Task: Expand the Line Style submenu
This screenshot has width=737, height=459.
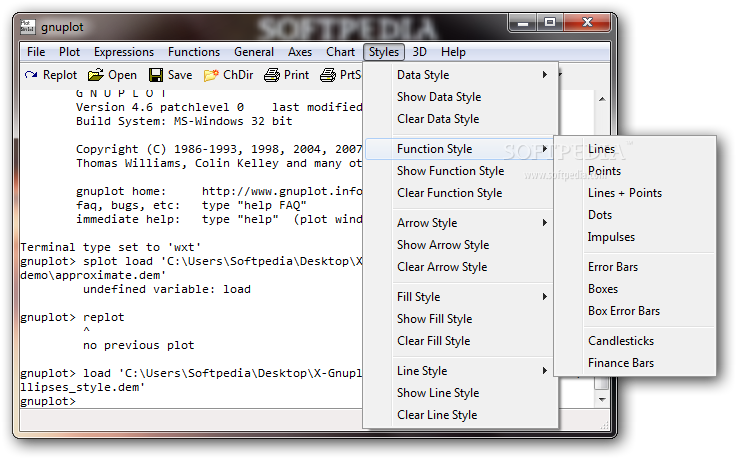Action: [461, 371]
